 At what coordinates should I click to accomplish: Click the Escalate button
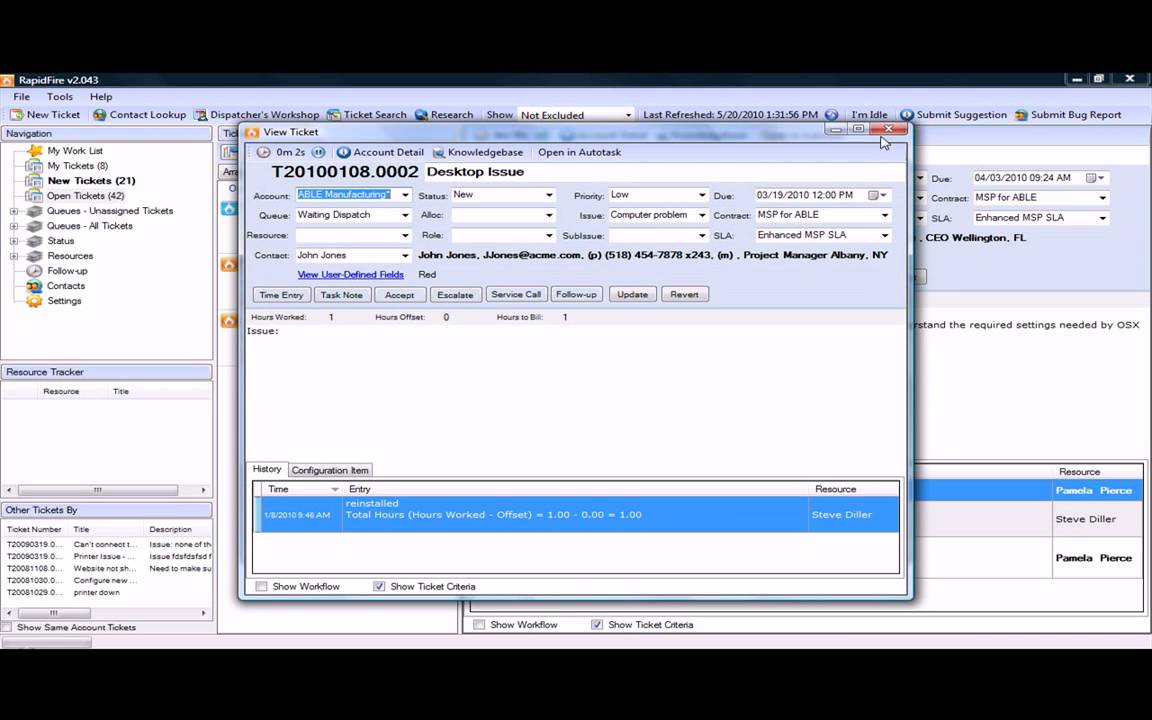456,295
